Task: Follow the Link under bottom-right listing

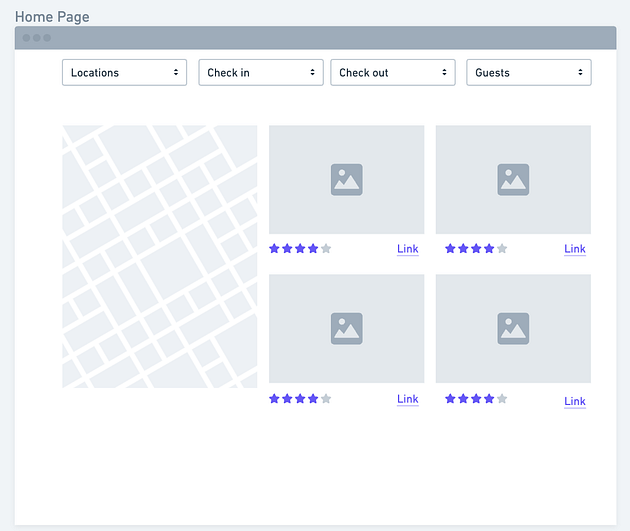Action: coord(575,401)
